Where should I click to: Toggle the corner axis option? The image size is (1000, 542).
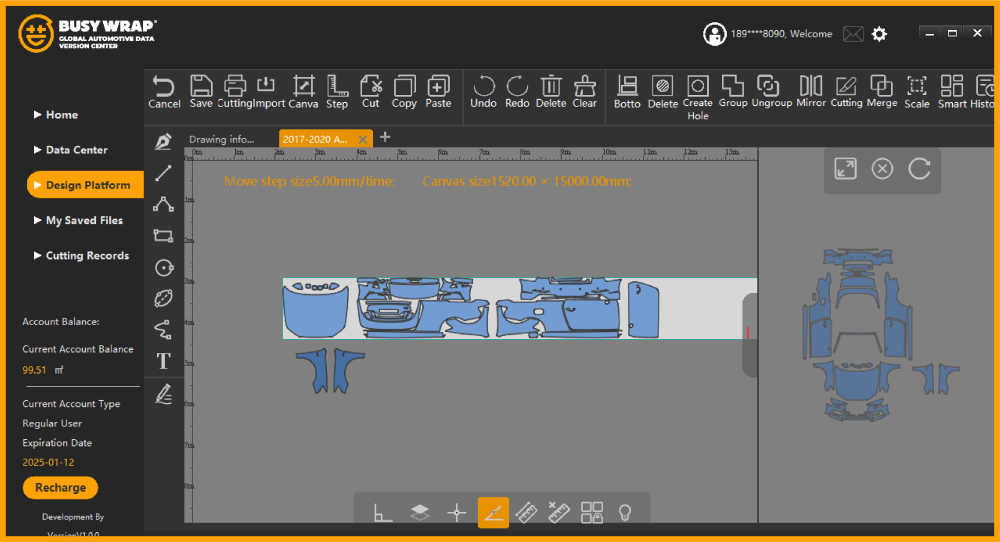point(383,512)
